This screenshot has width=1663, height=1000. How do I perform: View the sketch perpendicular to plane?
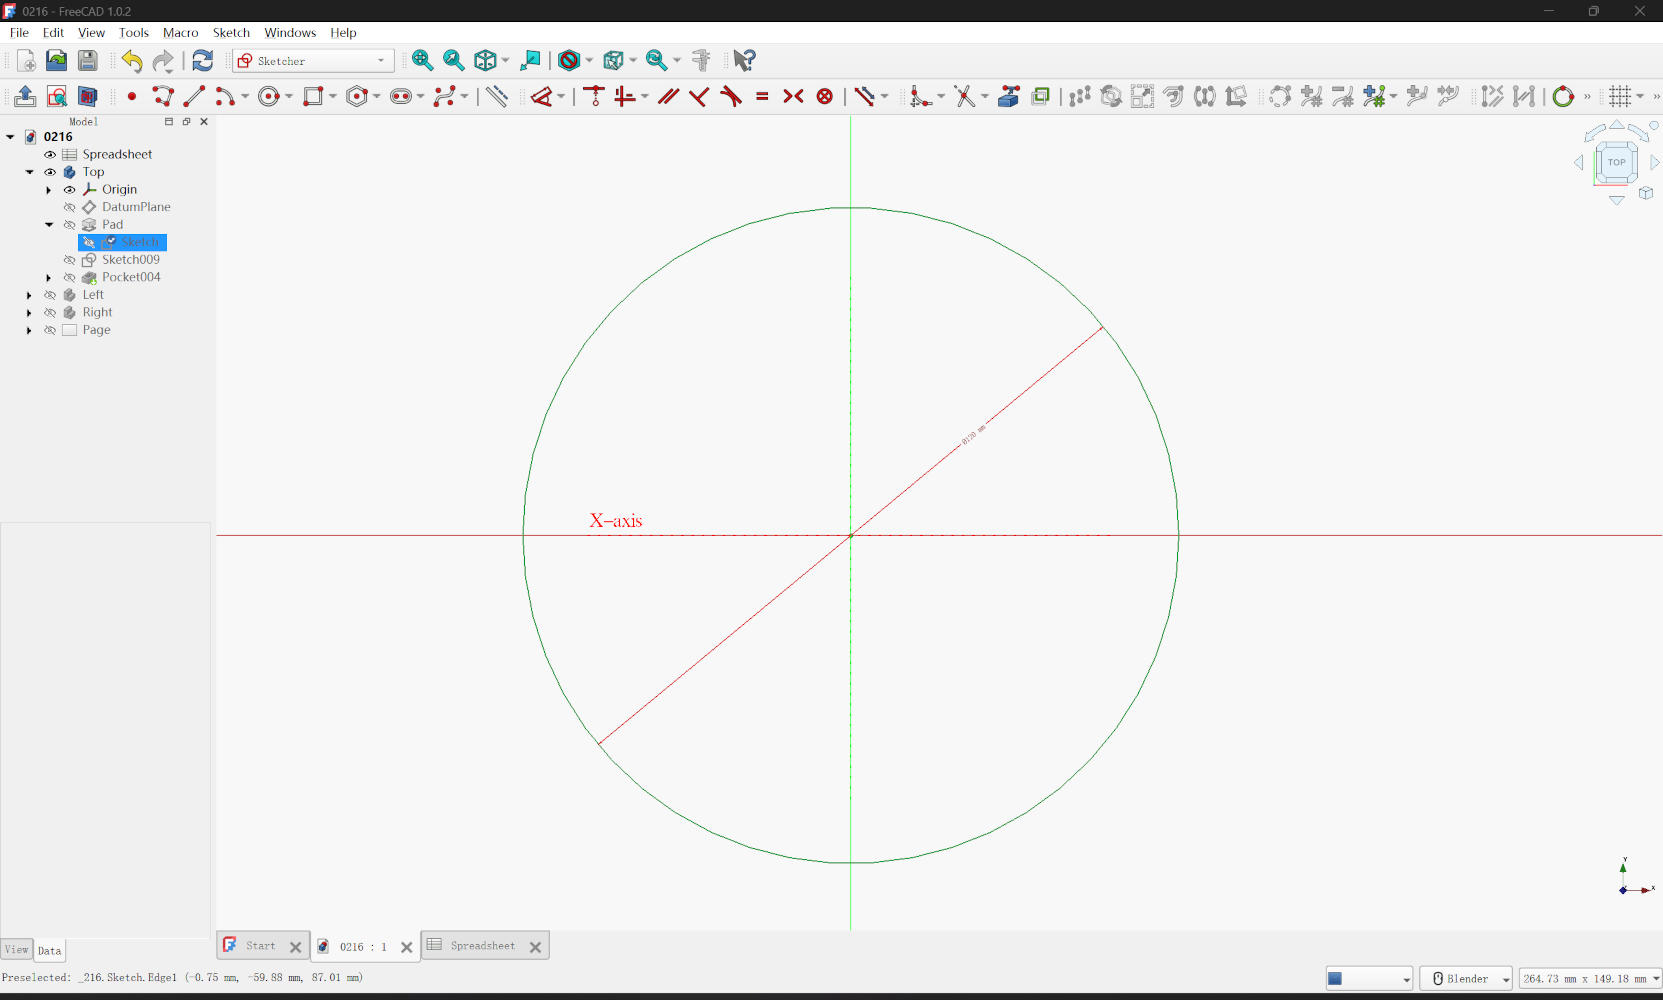[57, 97]
